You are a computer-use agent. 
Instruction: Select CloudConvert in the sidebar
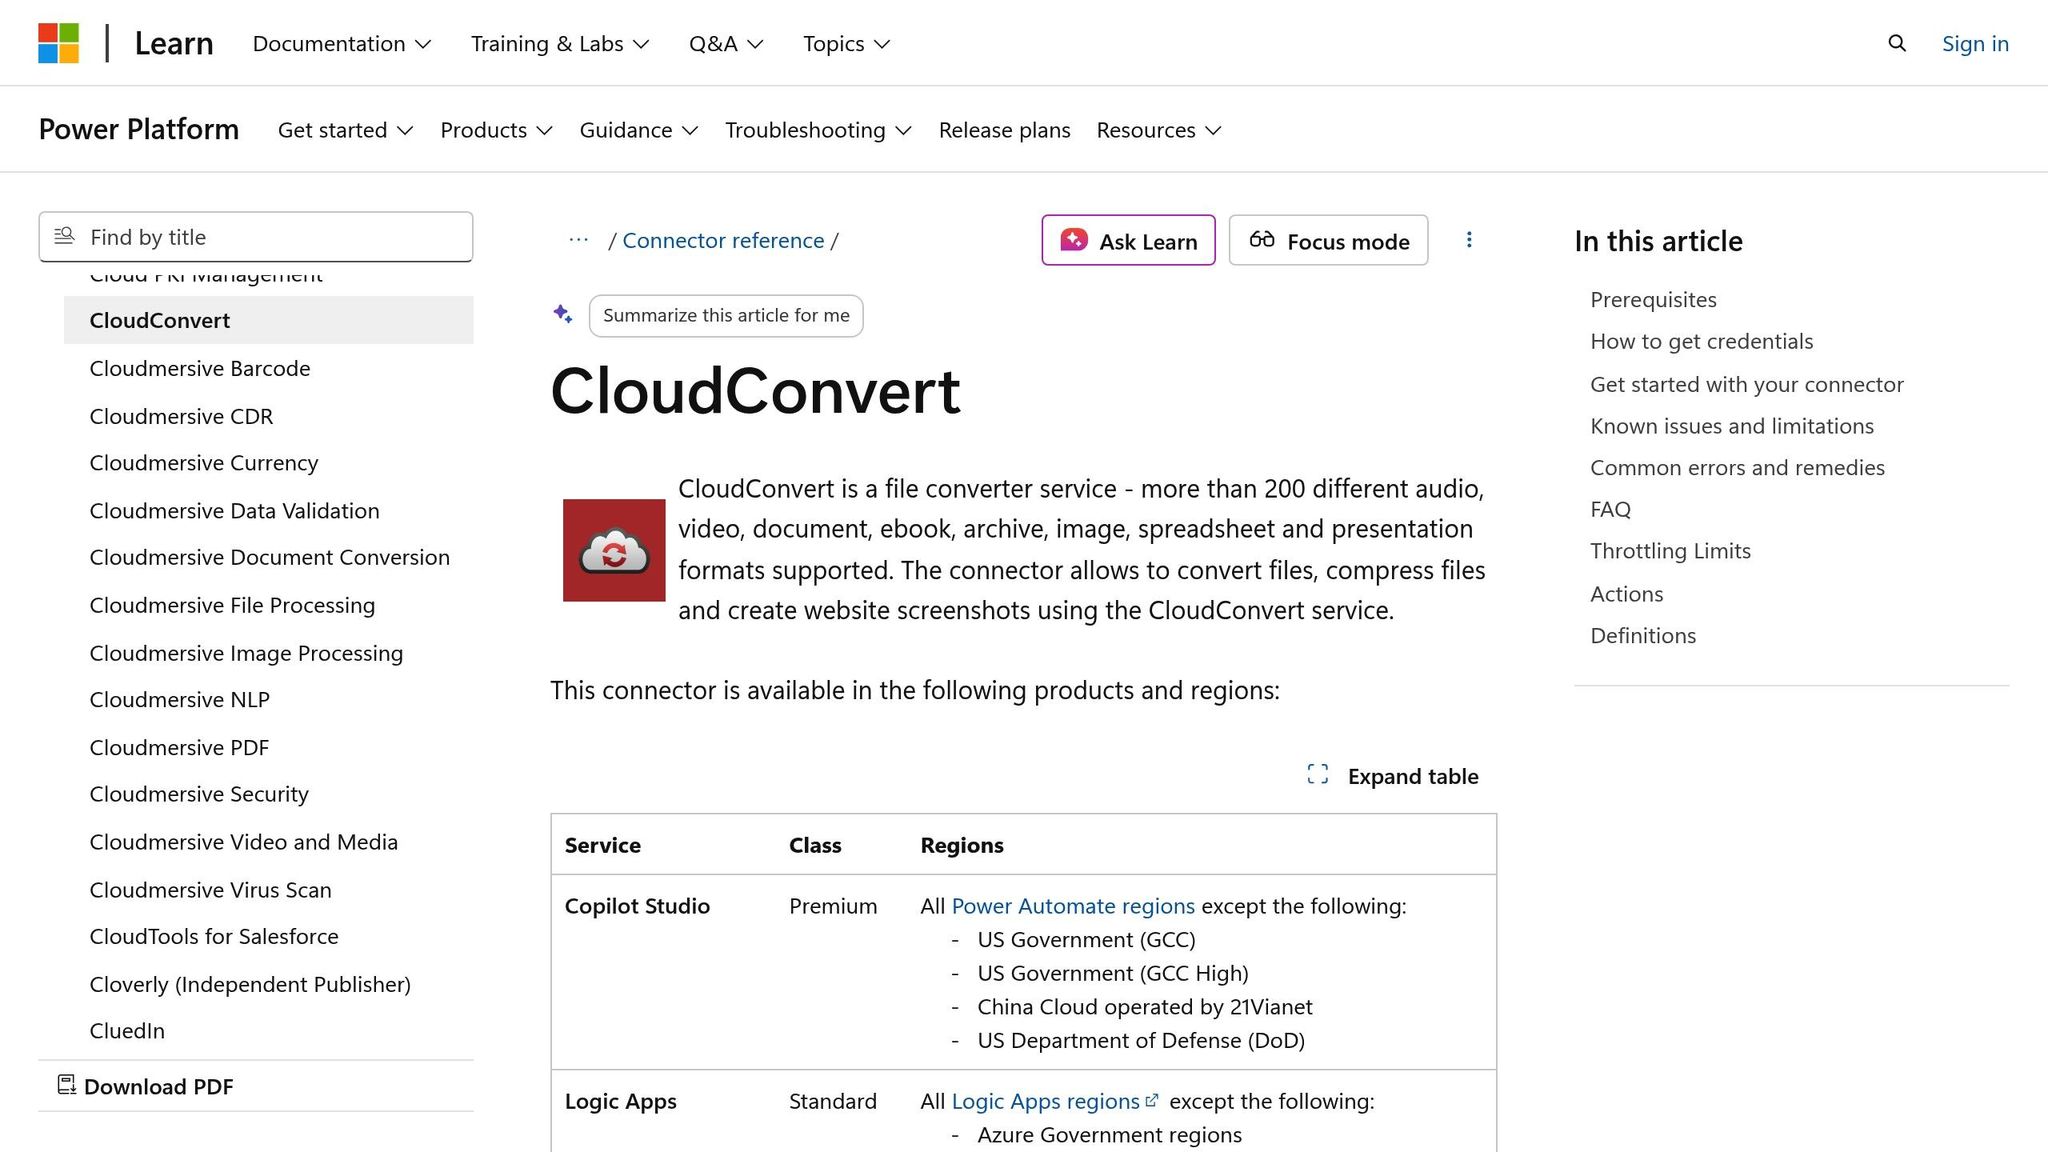(x=159, y=320)
